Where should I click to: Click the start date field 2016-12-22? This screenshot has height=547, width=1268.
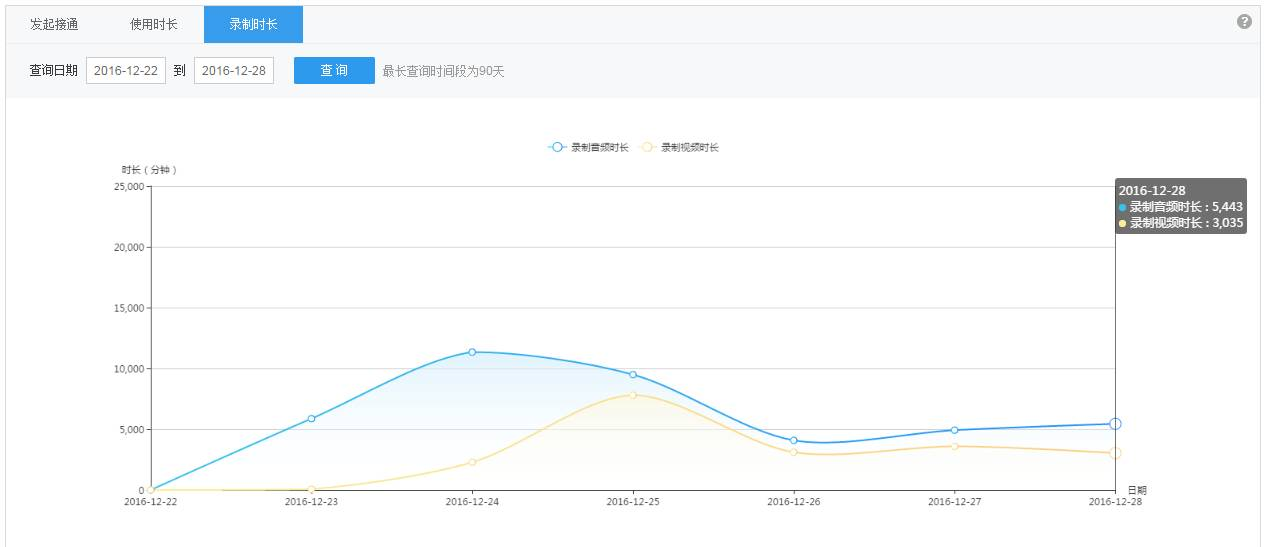point(126,71)
